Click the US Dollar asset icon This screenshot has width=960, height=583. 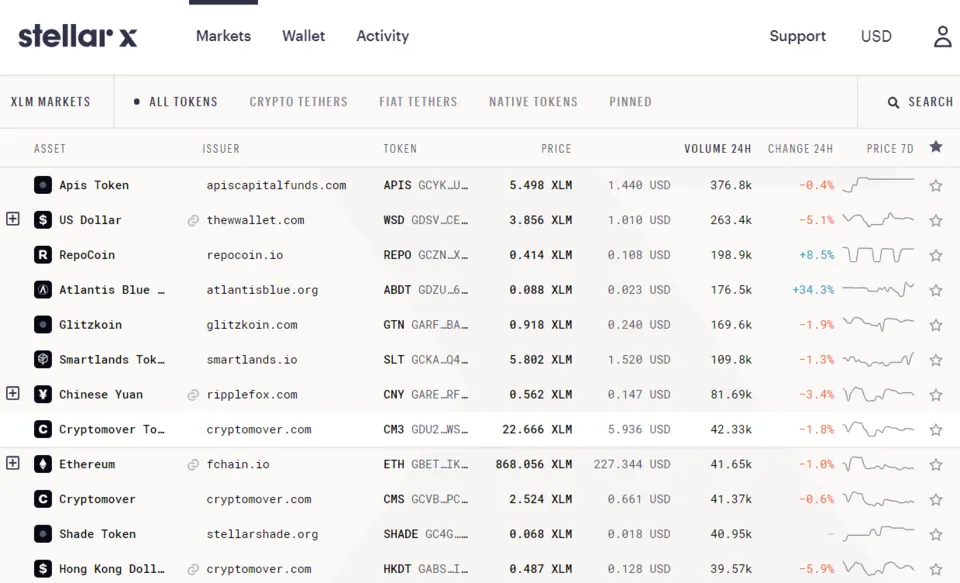42,220
